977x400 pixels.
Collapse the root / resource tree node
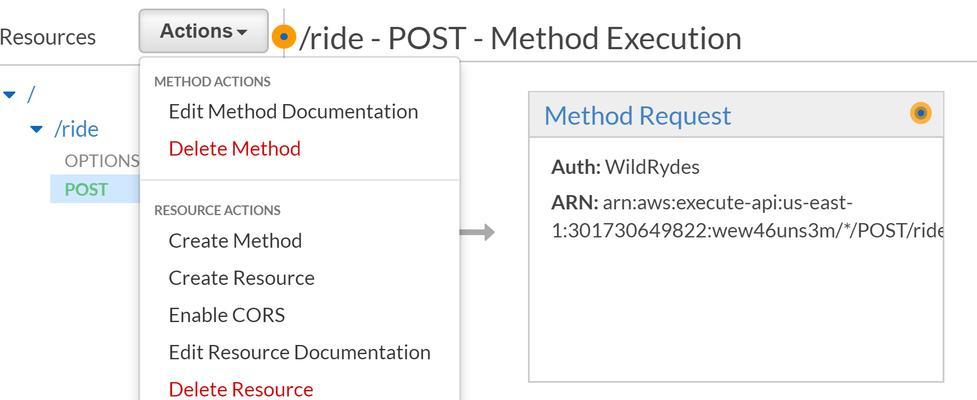(x=9, y=95)
